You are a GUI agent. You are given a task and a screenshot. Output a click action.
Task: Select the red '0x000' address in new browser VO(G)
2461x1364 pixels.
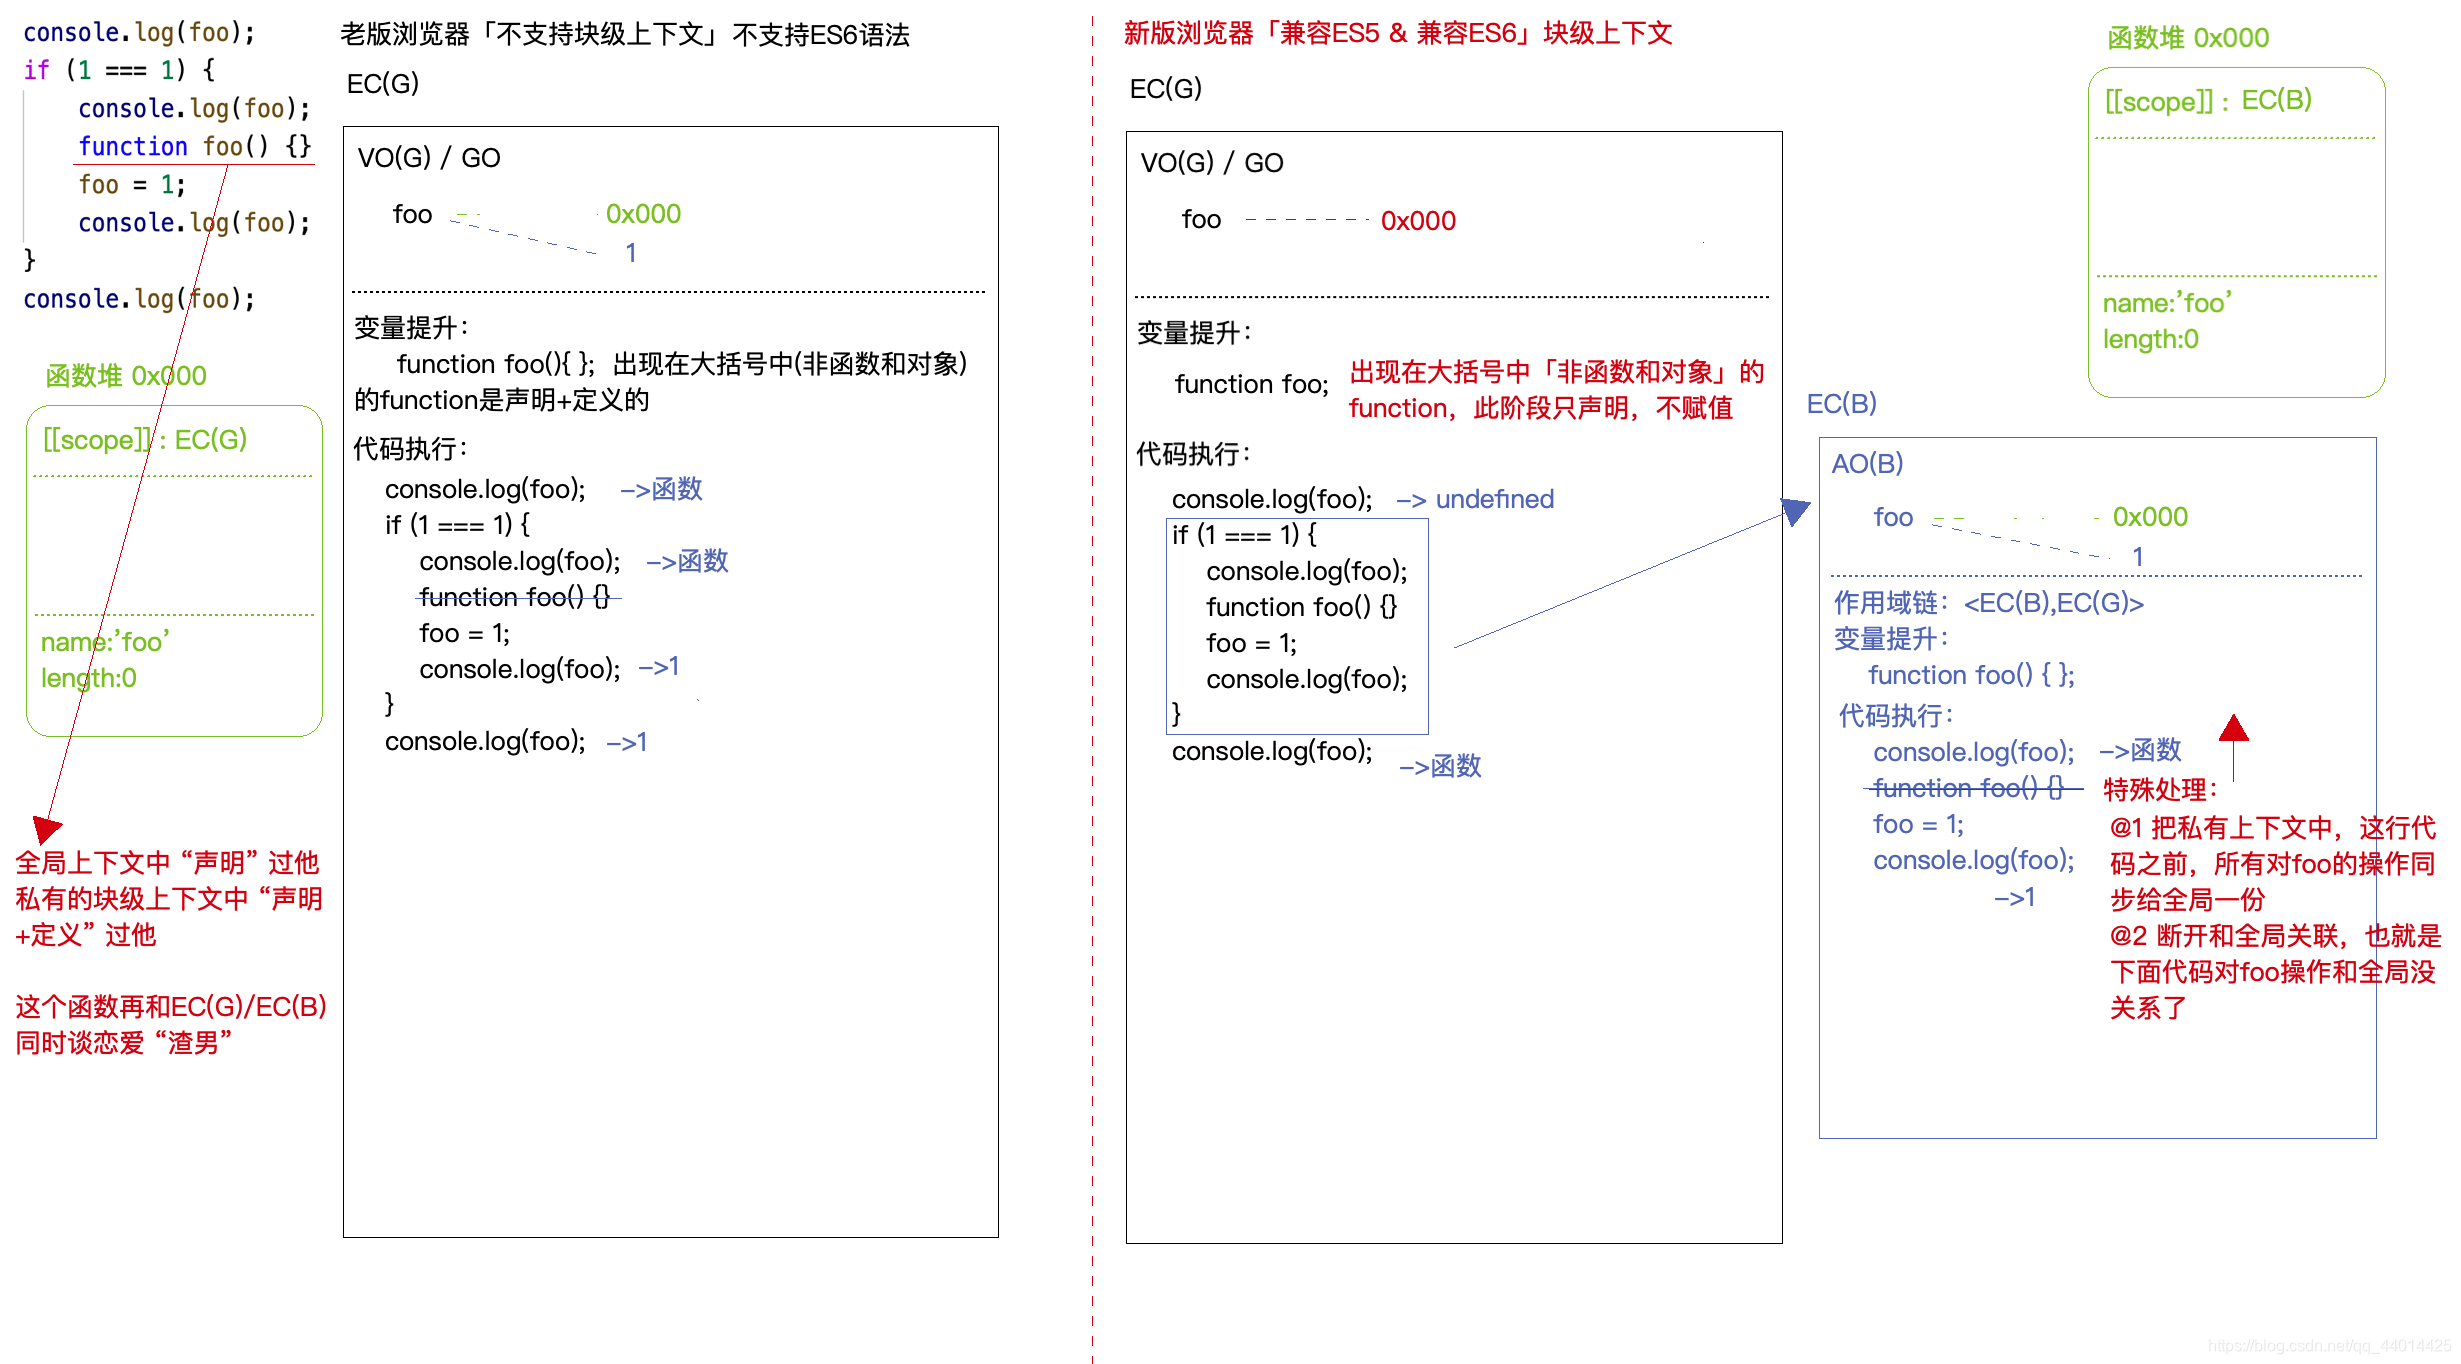[1418, 221]
